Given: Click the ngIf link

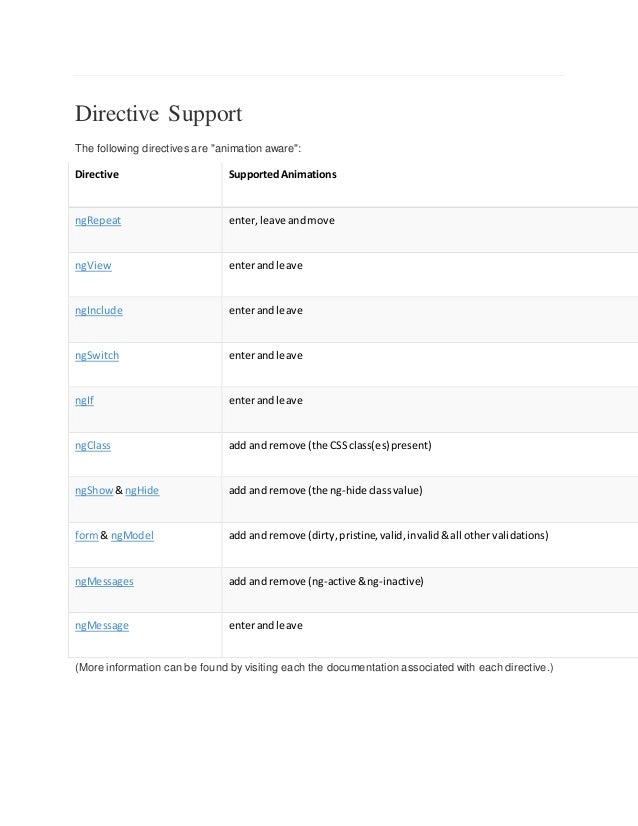Looking at the screenshot, I should coord(84,400).
